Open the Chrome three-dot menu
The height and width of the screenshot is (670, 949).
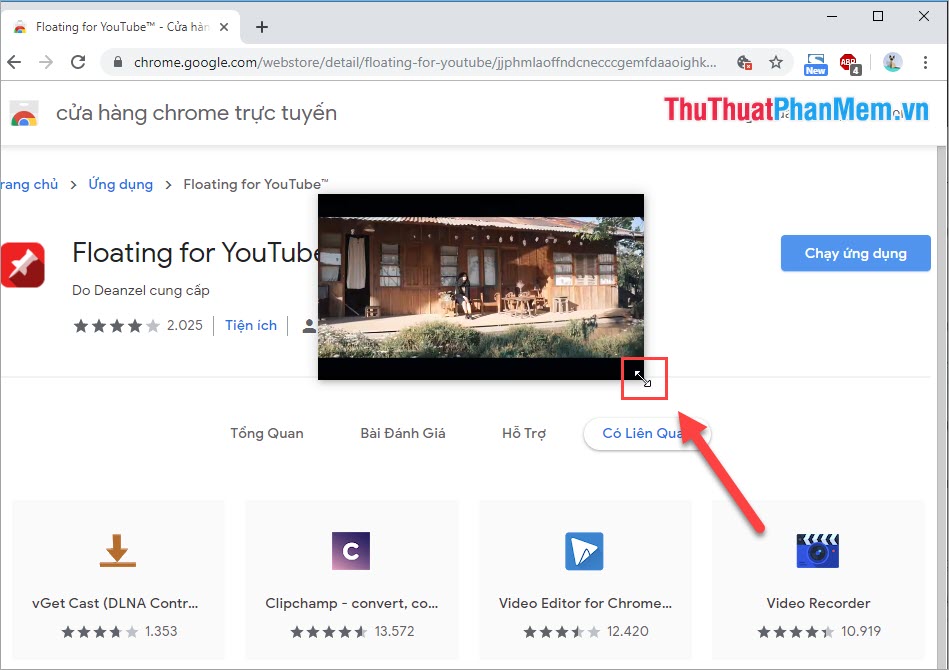click(x=925, y=62)
